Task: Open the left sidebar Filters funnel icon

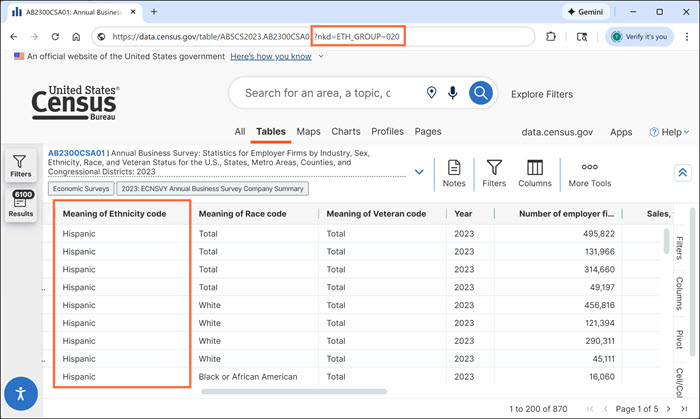Action: (21, 166)
